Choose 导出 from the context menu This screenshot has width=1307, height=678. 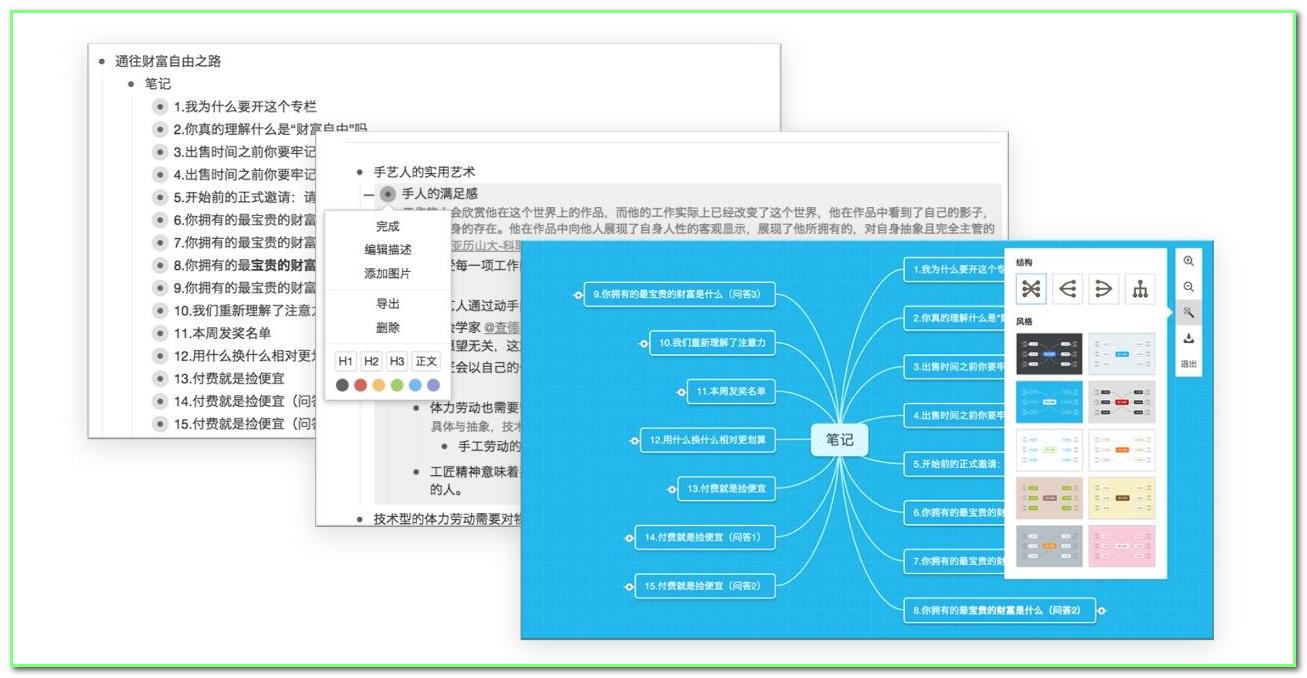(x=388, y=304)
